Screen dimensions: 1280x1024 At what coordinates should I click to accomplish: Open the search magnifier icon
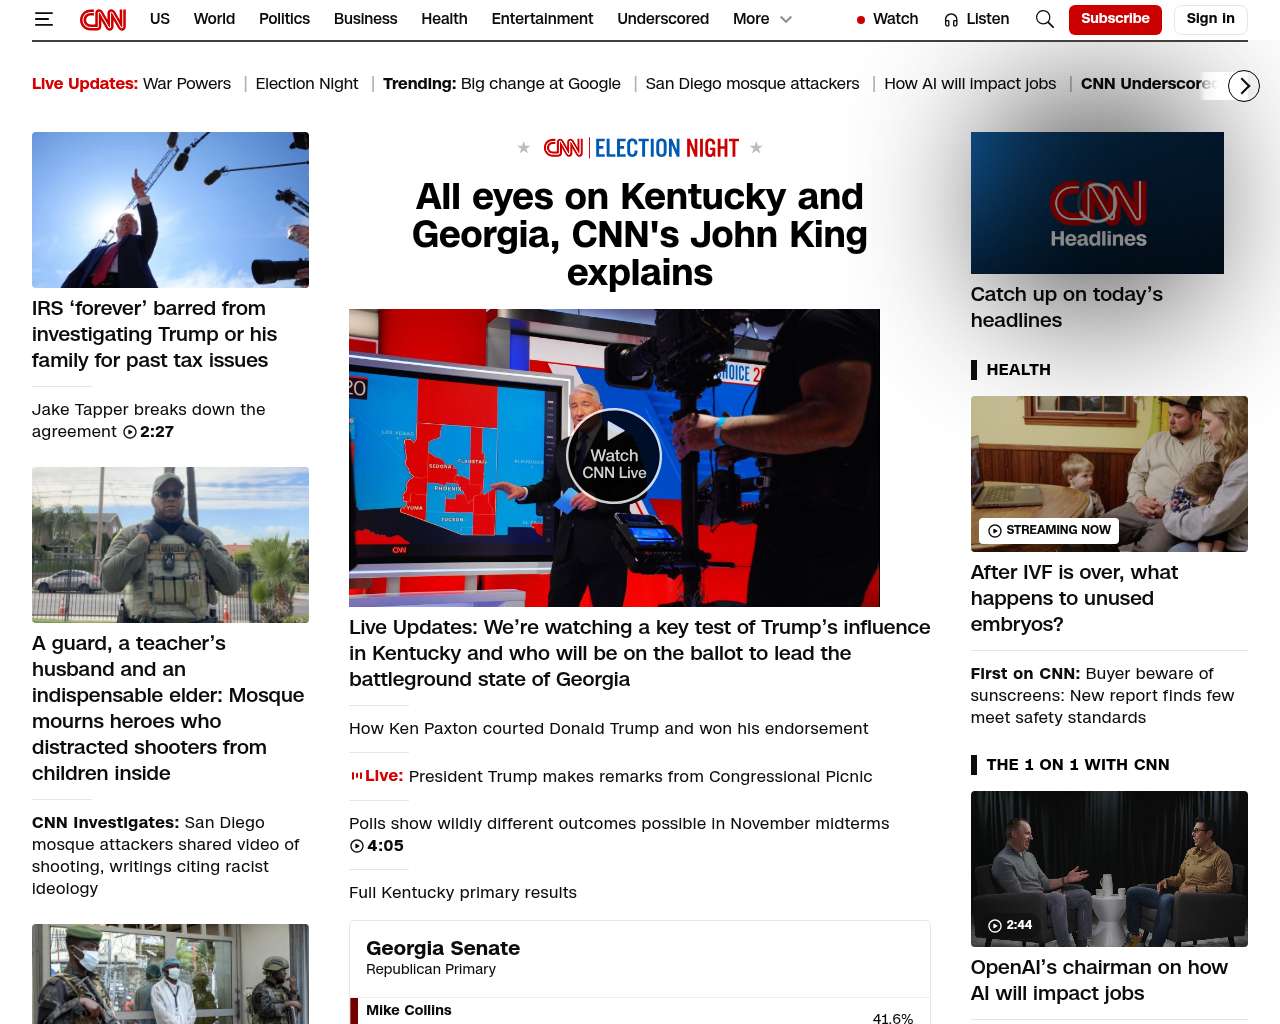tap(1044, 19)
